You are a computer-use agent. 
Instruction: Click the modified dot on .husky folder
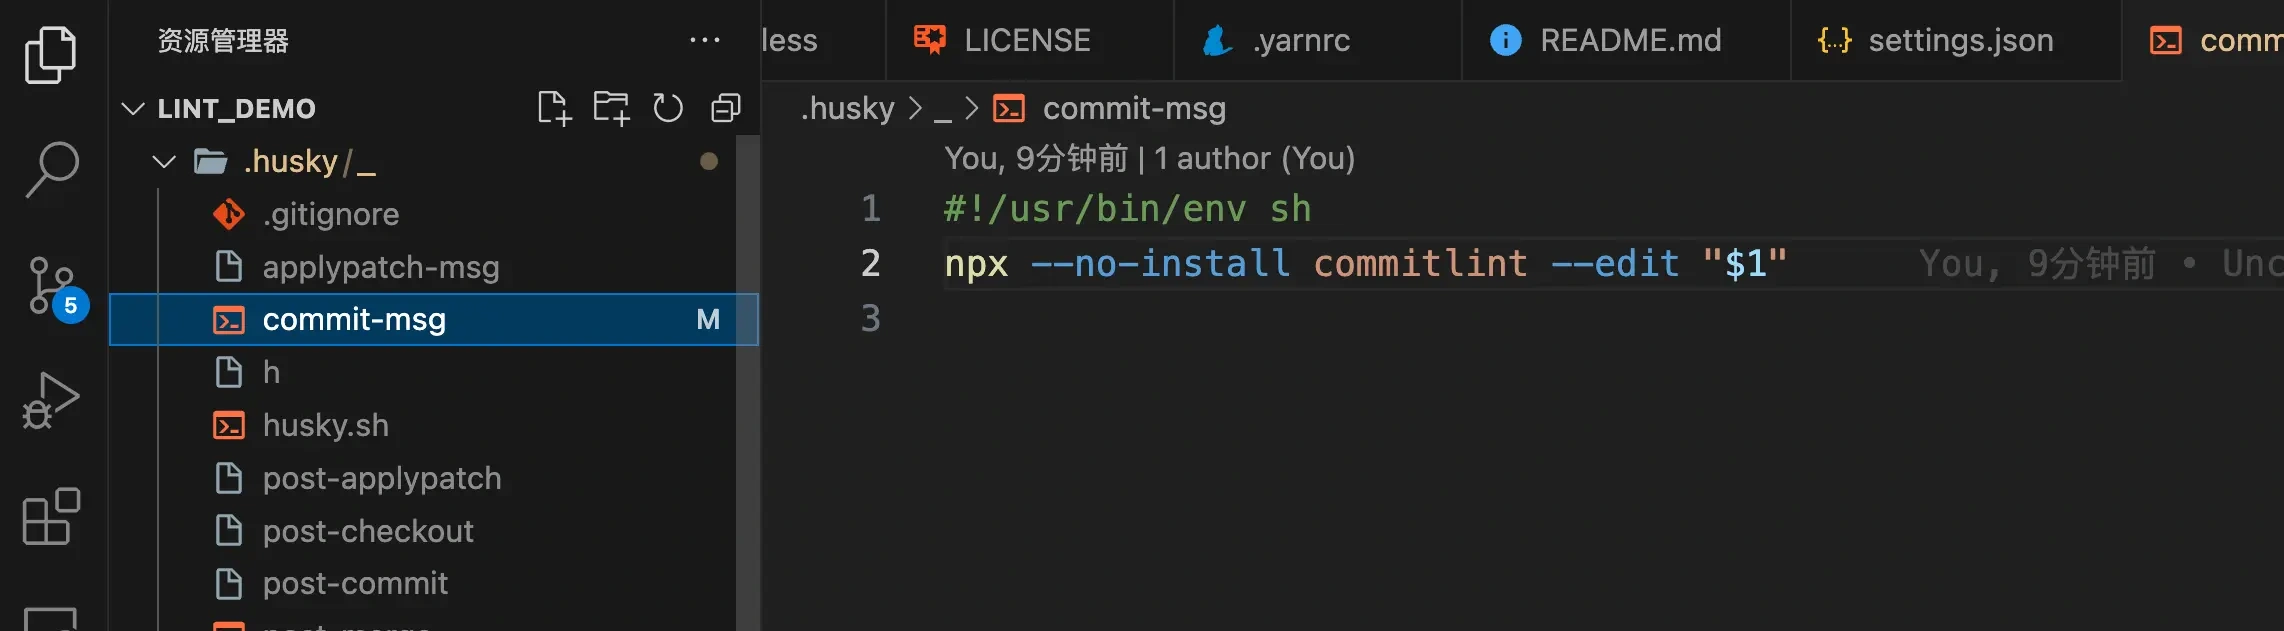[x=709, y=161]
